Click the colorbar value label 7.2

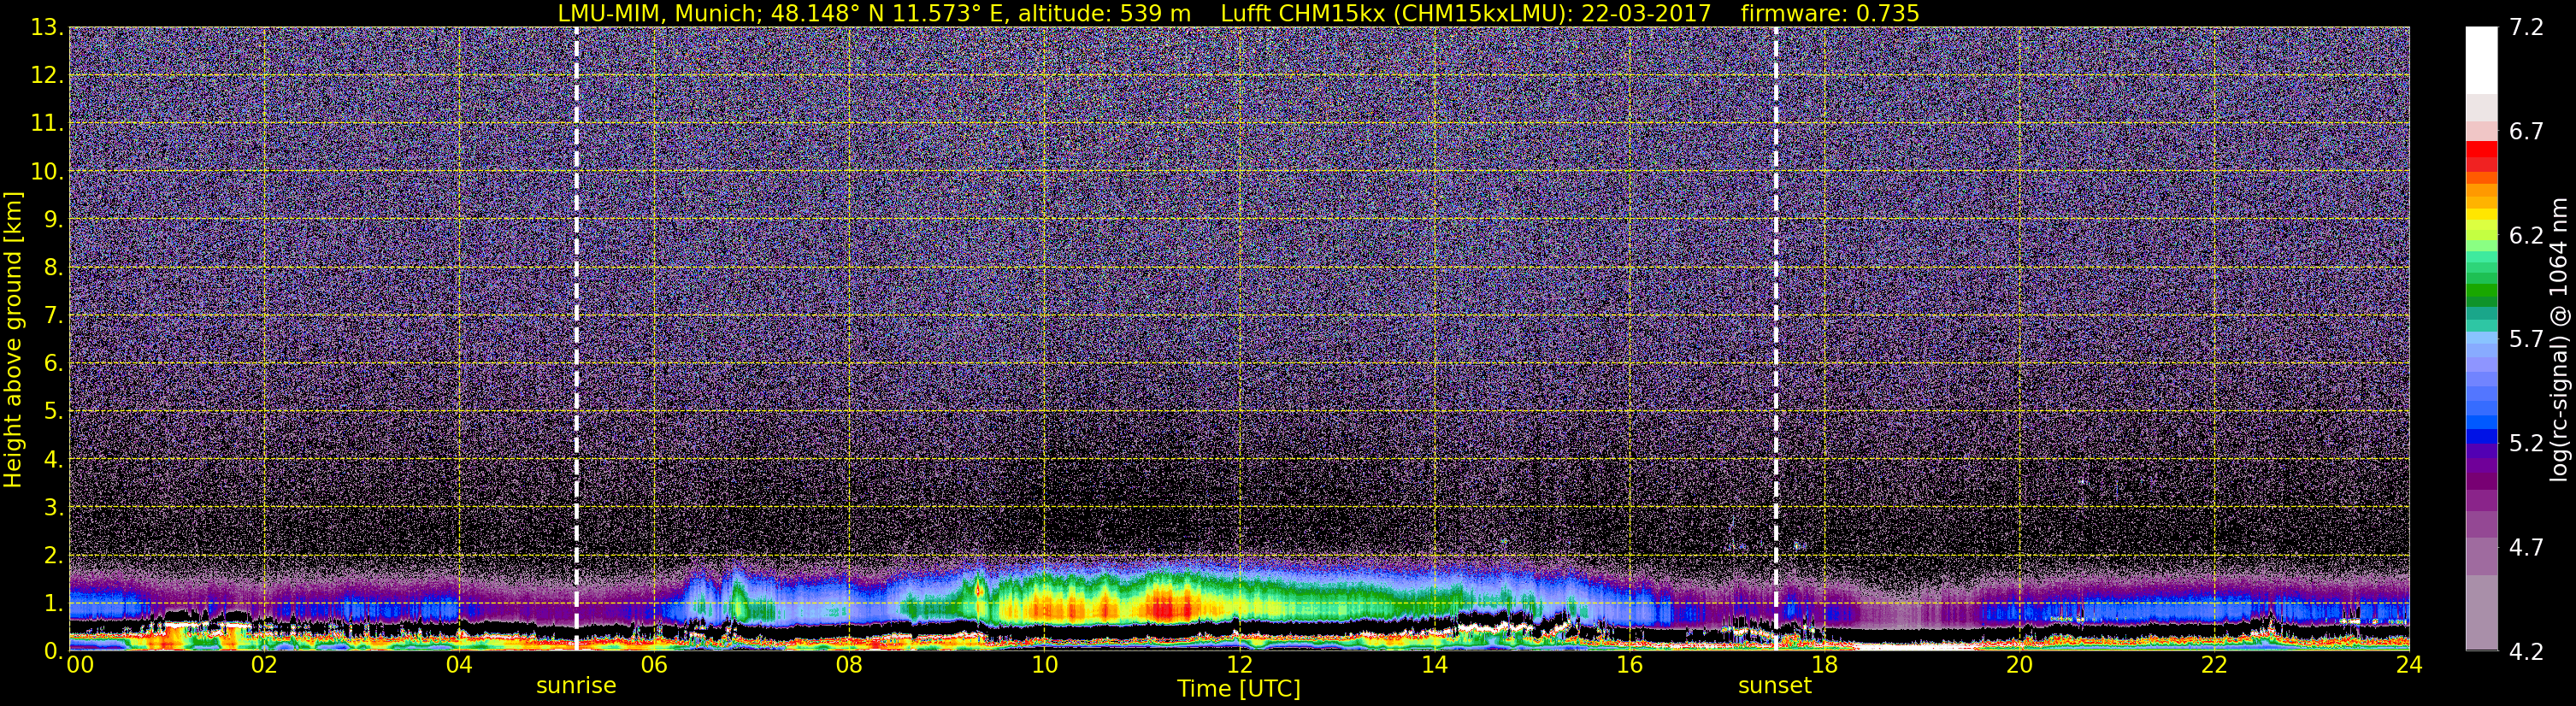(x=2526, y=27)
